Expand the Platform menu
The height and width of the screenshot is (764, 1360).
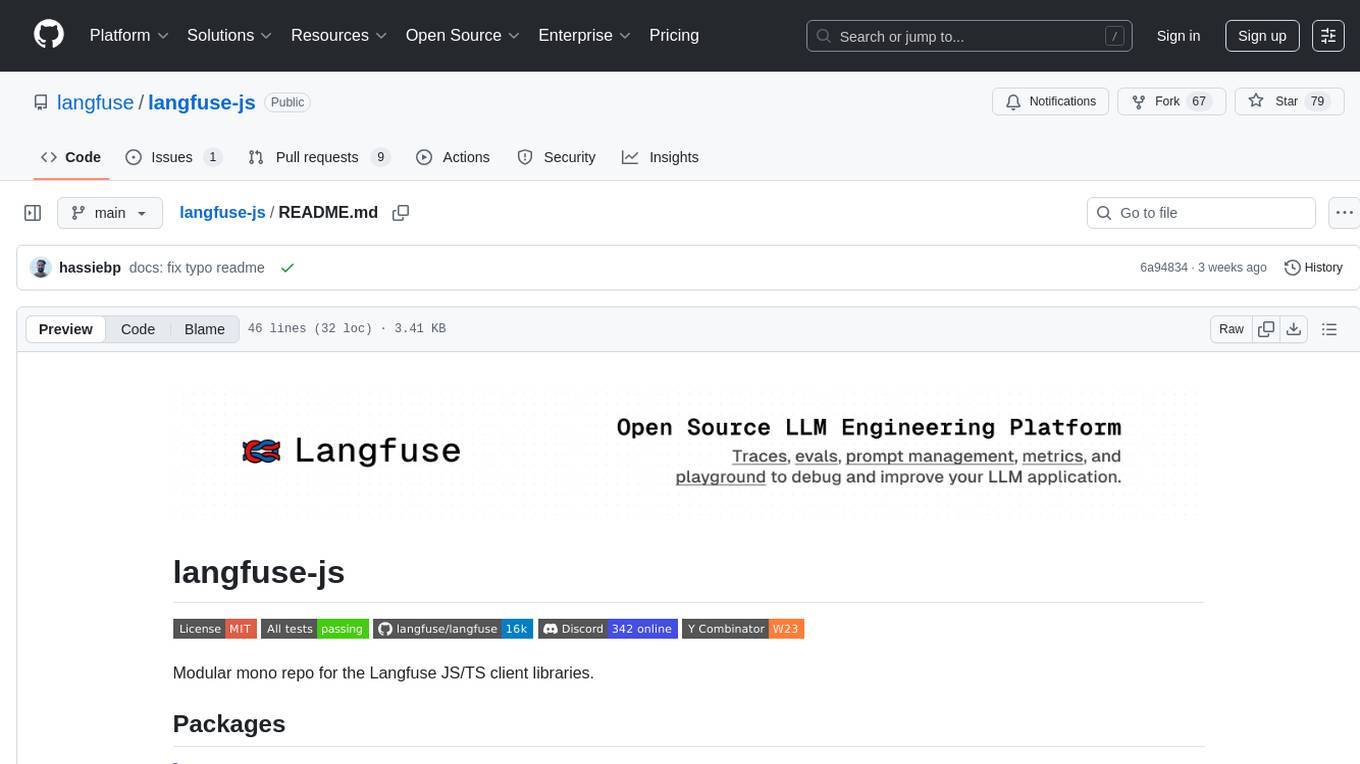click(x=129, y=35)
